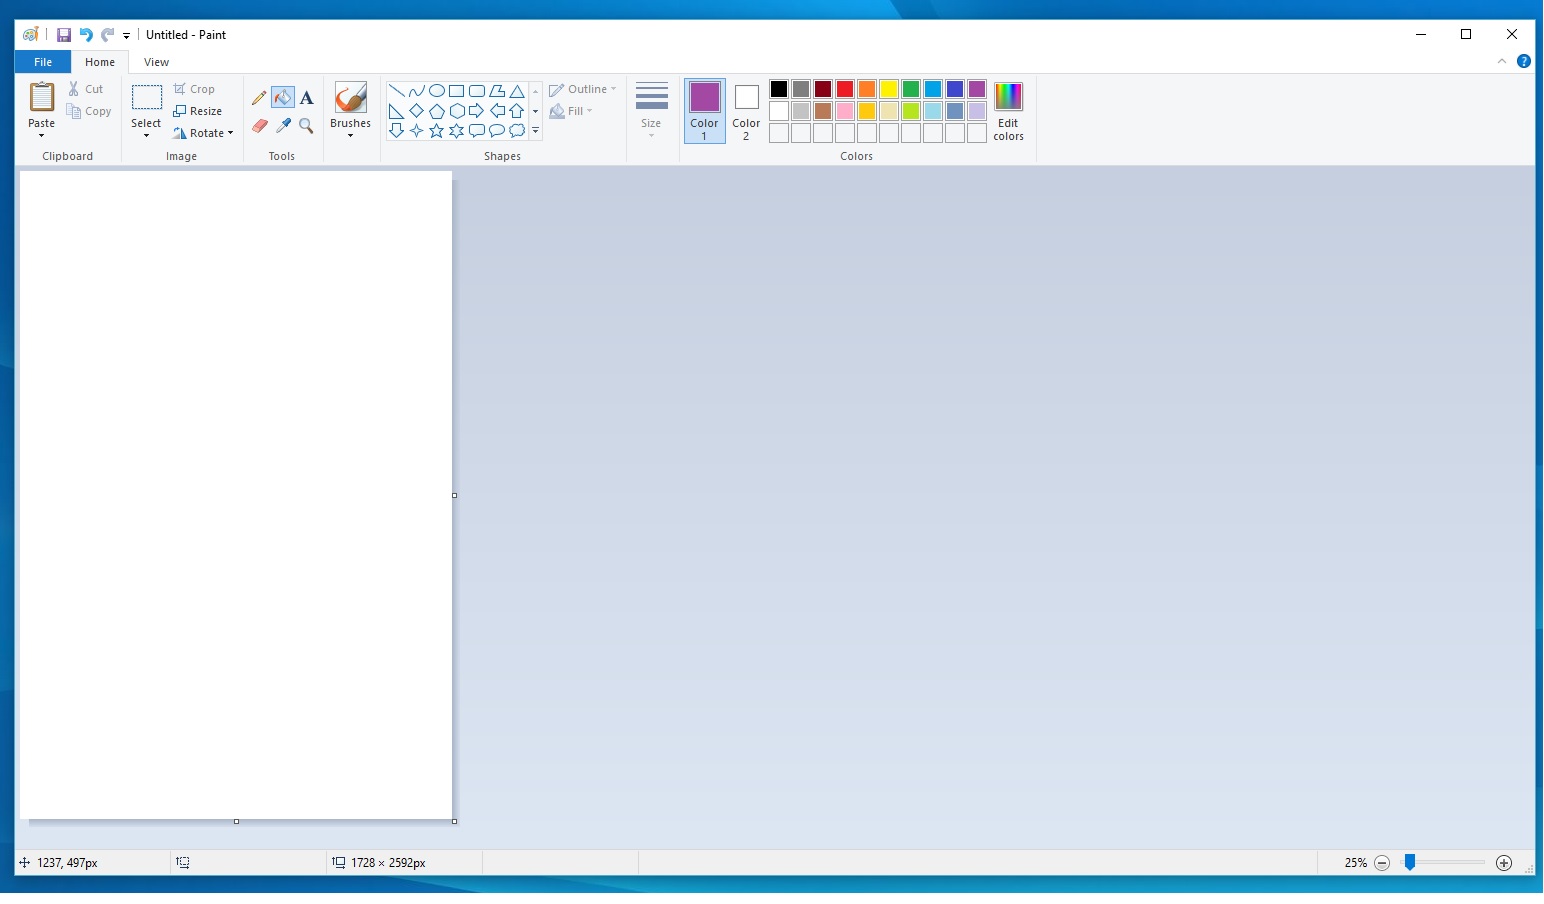Select the Fill with color bucket tool
This screenshot has width=1544, height=904.
(283, 98)
